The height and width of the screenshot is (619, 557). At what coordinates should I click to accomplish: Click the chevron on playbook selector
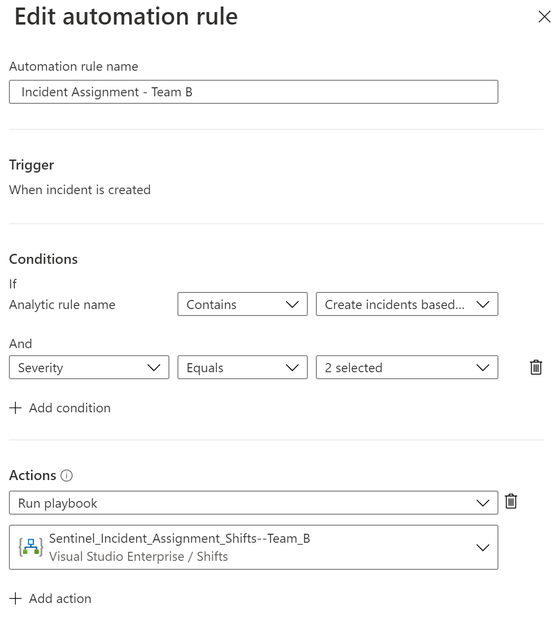482,548
